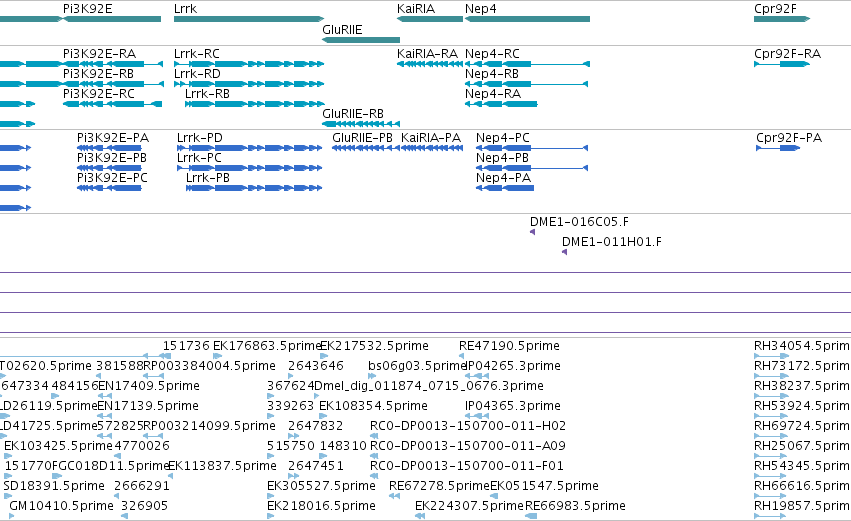Select EST EK217532.5prime
The image size is (851, 521).
[x=374, y=346]
